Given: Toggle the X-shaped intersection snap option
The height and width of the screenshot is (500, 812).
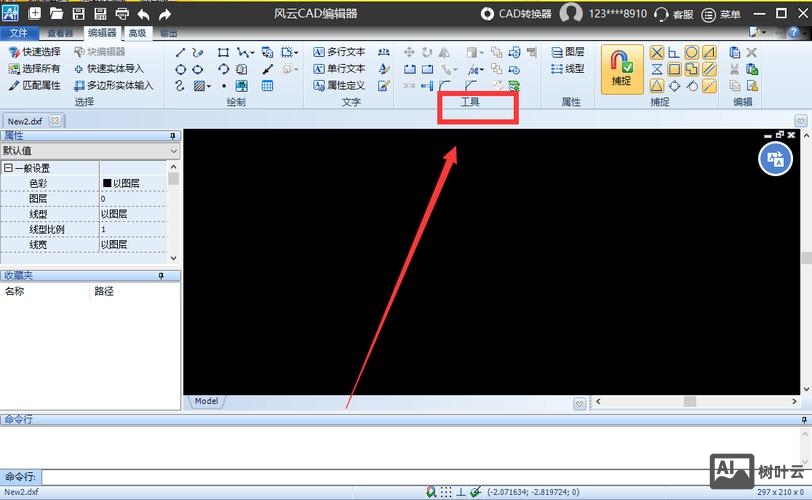Looking at the screenshot, I should pos(657,52).
